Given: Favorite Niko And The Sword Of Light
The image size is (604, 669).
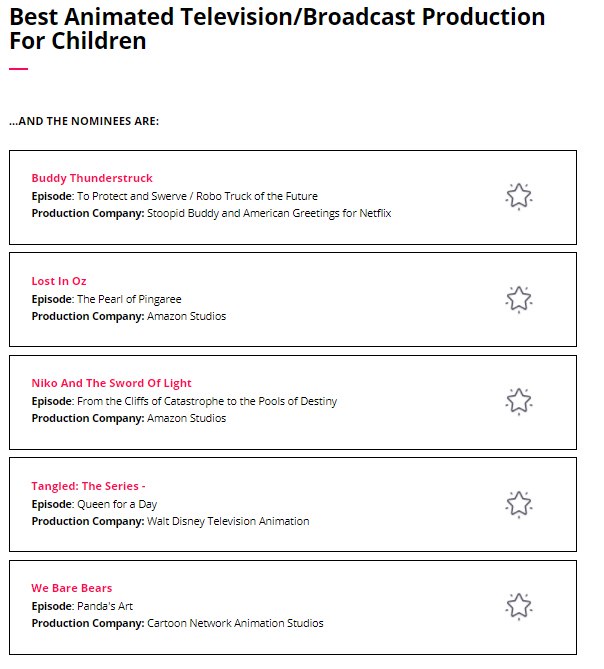Looking at the screenshot, I should click(518, 401).
